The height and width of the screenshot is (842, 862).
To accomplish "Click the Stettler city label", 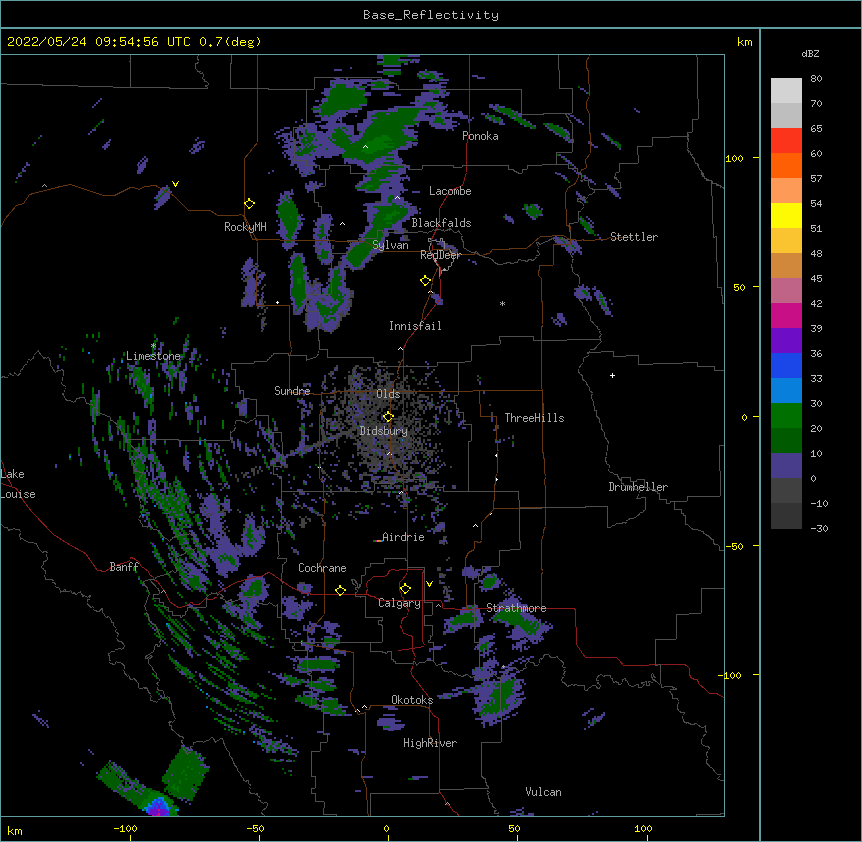I will point(634,237).
